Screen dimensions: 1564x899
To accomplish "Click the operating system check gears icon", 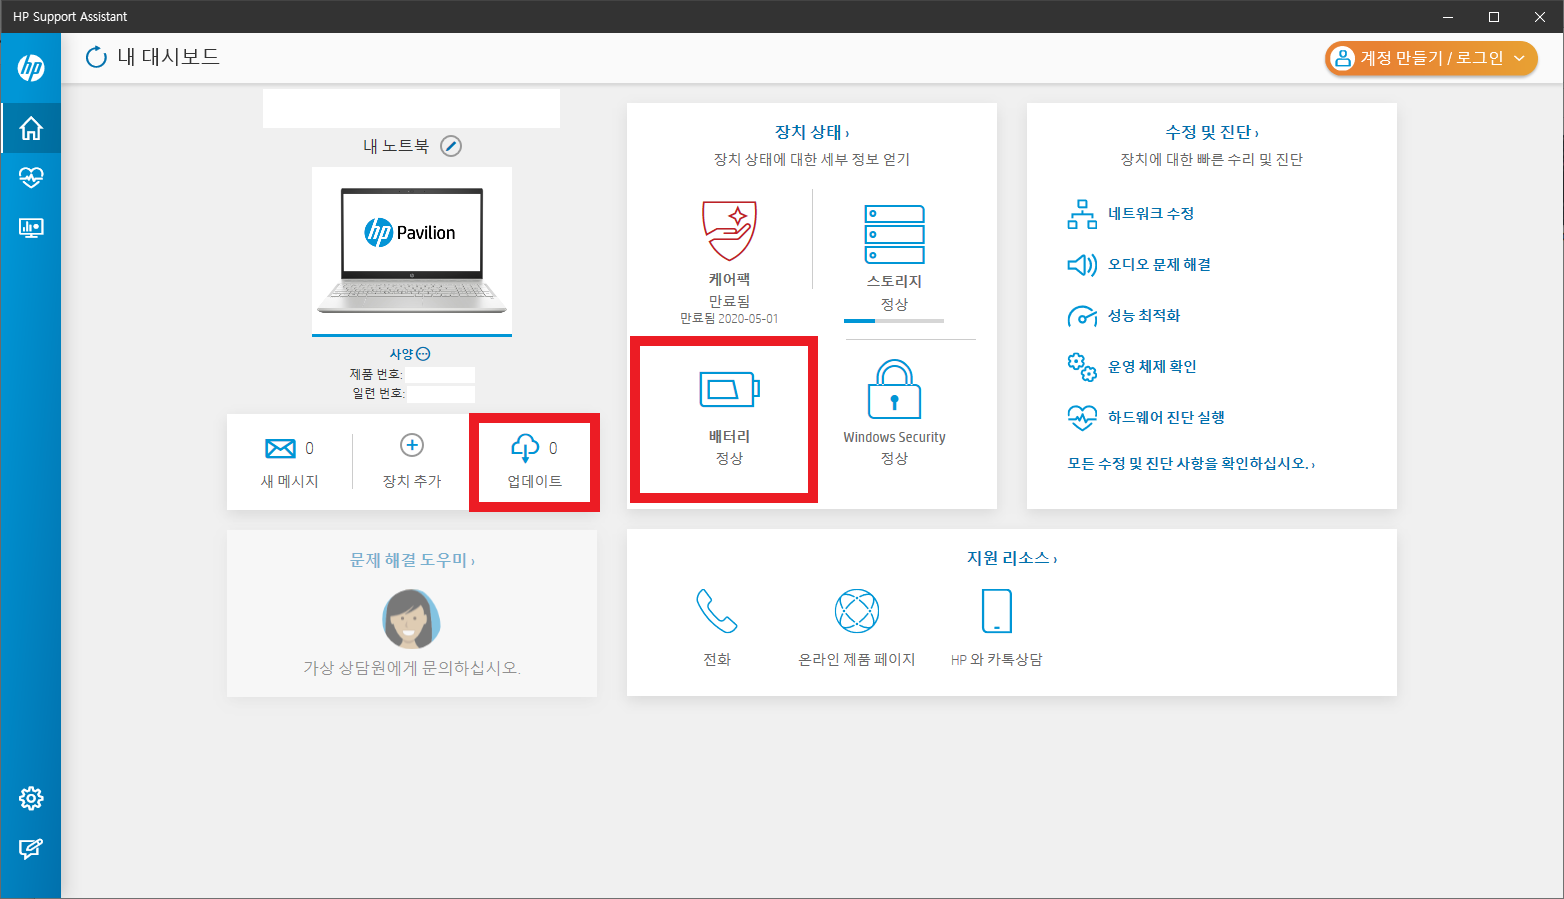I will (x=1082, y=367).
